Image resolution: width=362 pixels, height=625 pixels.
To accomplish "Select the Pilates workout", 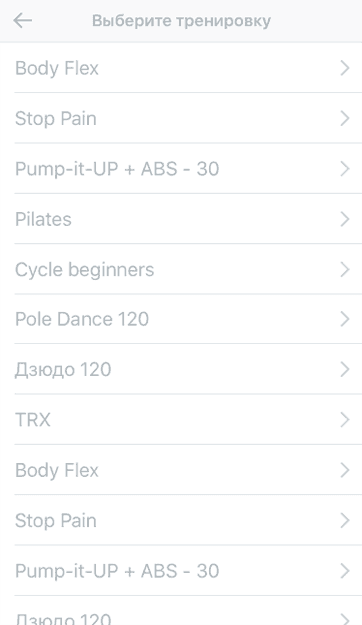I will [x=181, y=219].
